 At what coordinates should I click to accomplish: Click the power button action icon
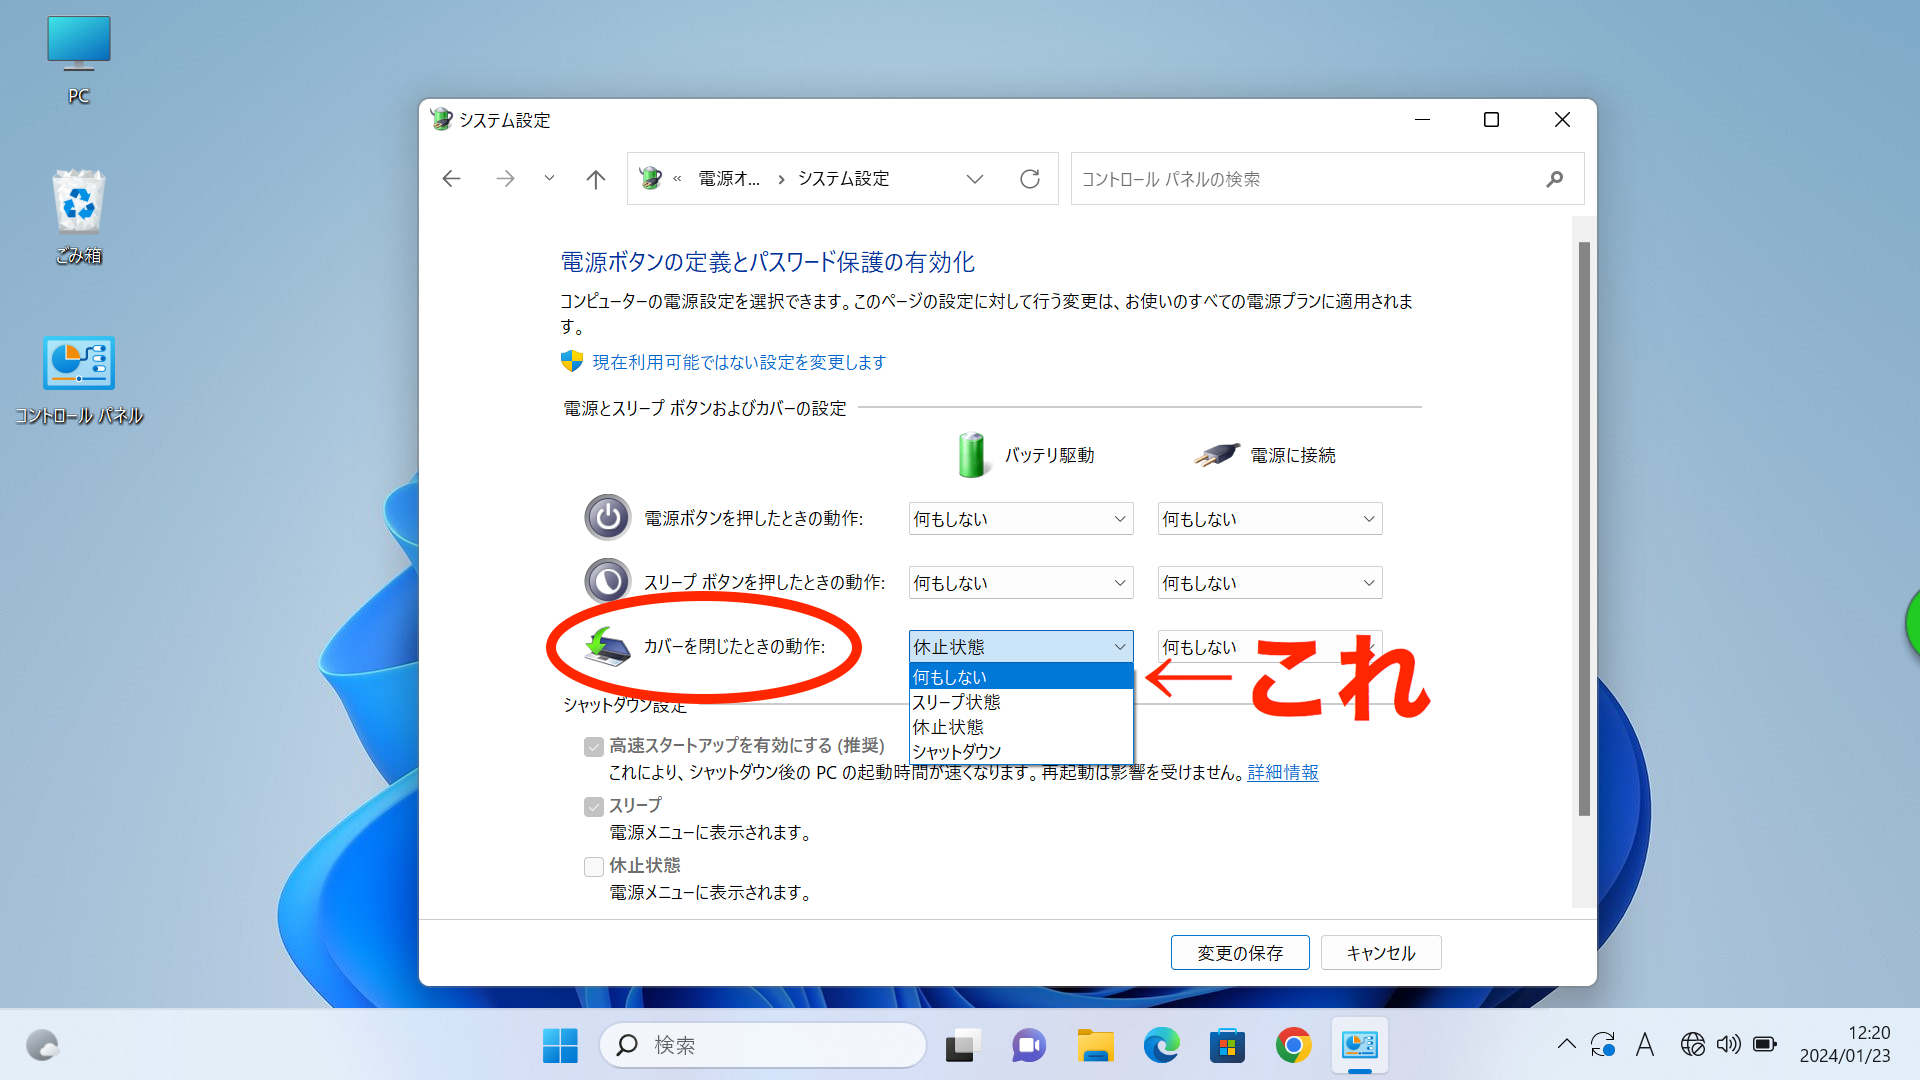click(x=607, y=517)
